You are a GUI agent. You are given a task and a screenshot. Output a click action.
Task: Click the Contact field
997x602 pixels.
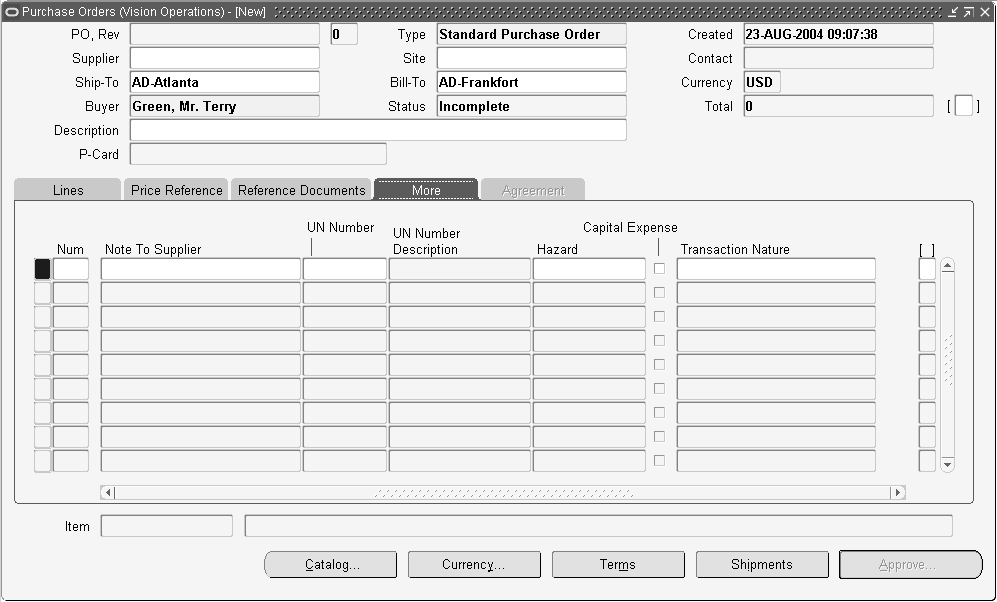click(839, 58)
